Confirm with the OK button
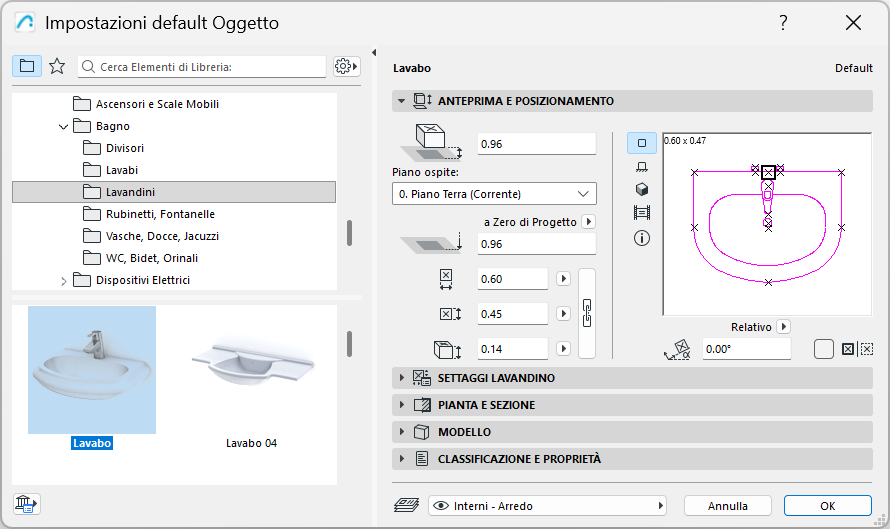 [x=827, y=506]
